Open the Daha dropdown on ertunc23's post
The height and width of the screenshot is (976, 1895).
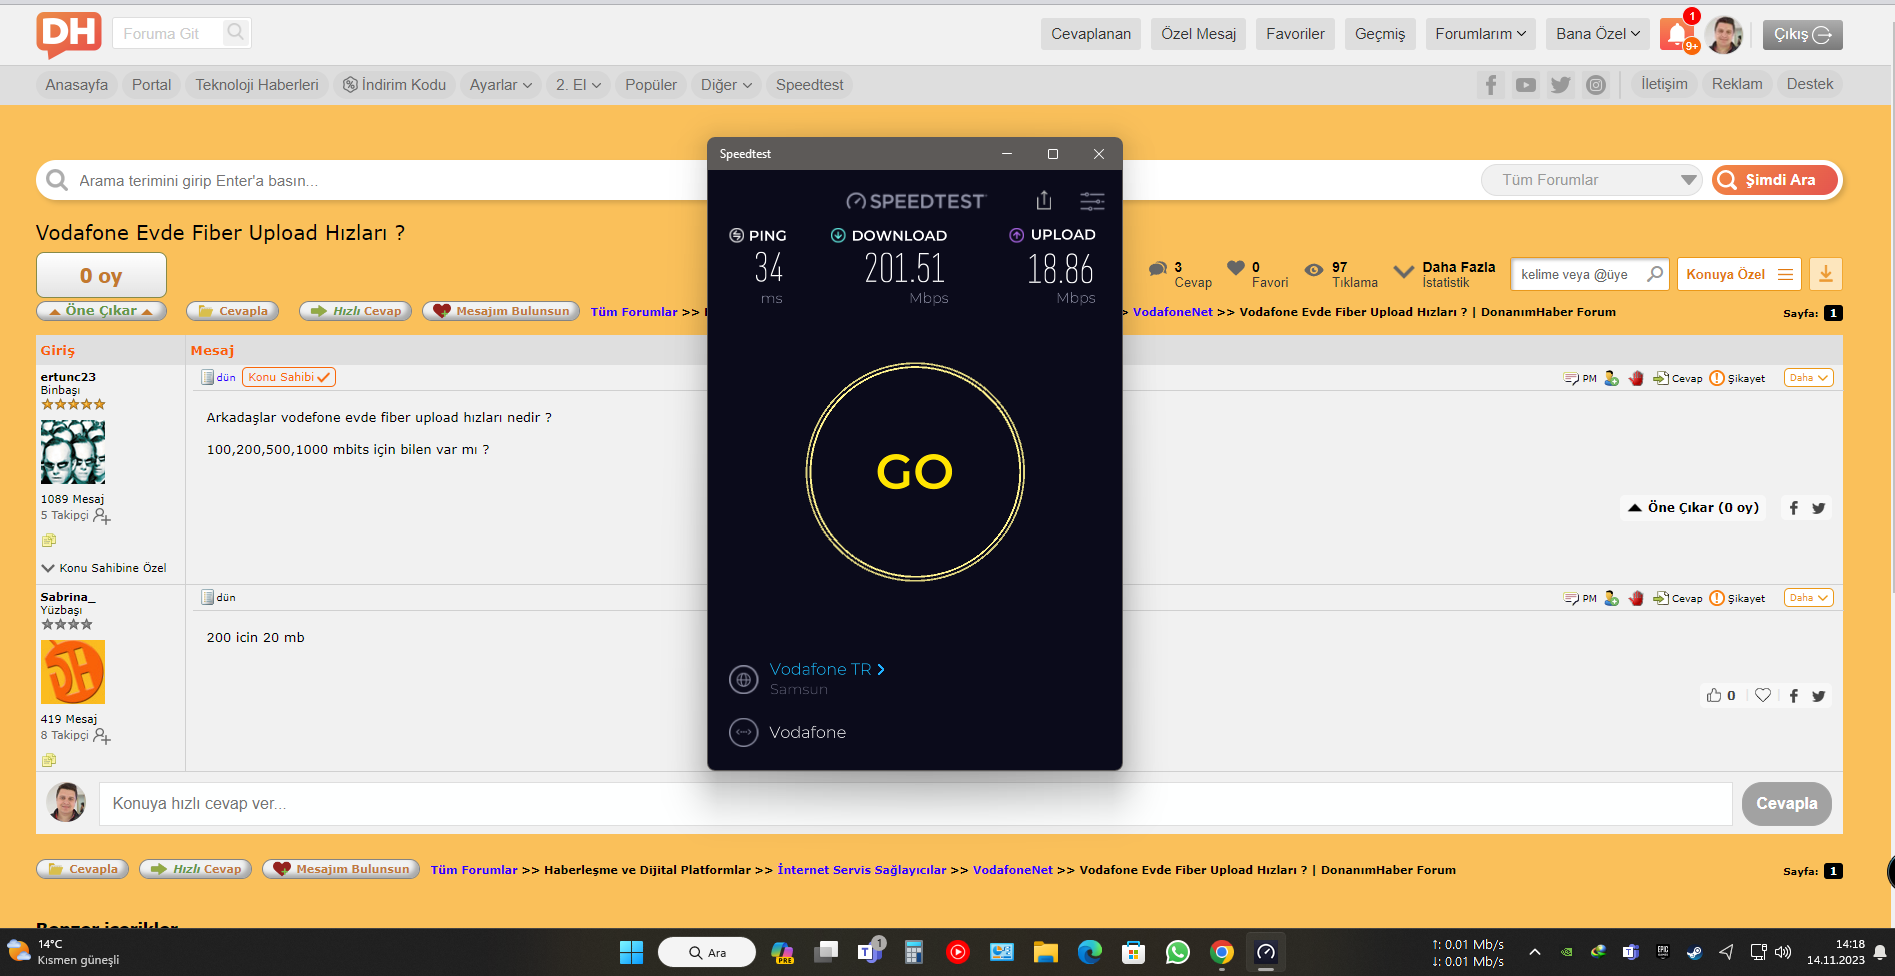[x=1808, y=378]
